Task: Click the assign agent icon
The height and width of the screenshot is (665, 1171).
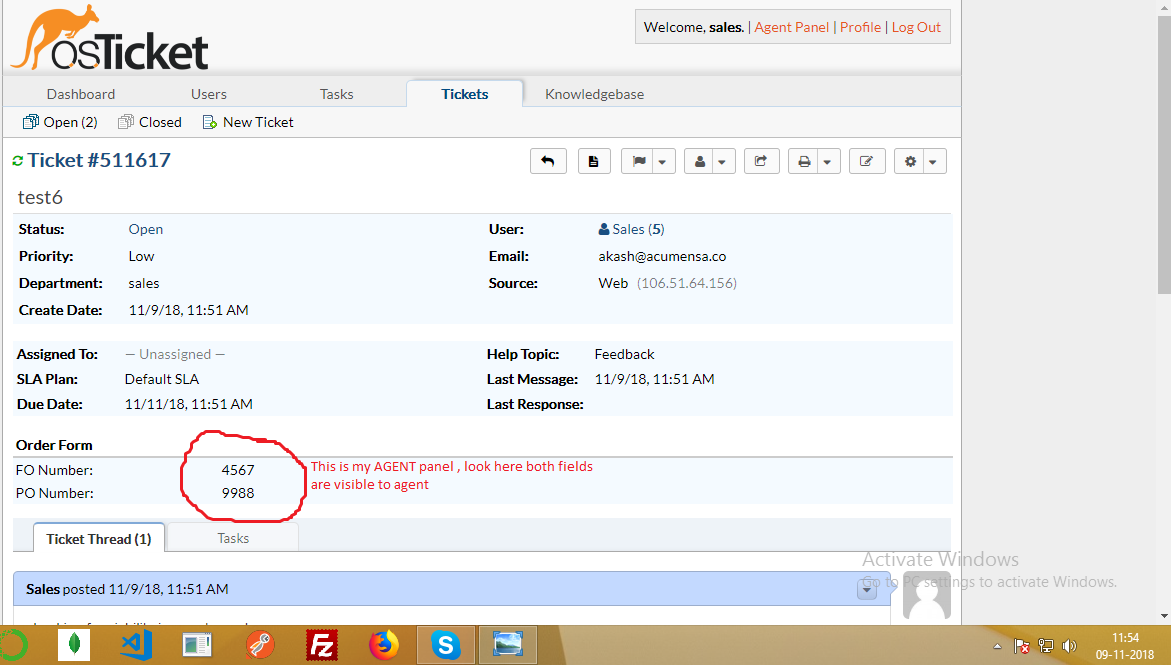Action: 702,160
